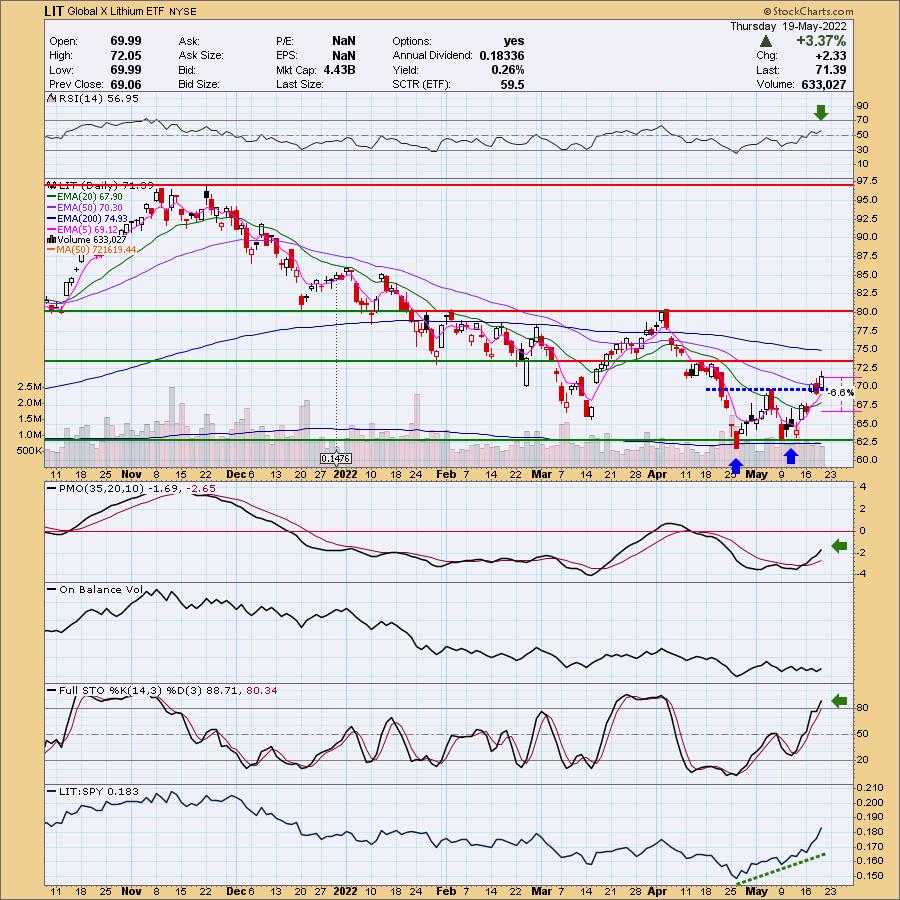Click the header Volume value 633,027
The width and height of the screenshot is (900, 900).
point(824,84)
